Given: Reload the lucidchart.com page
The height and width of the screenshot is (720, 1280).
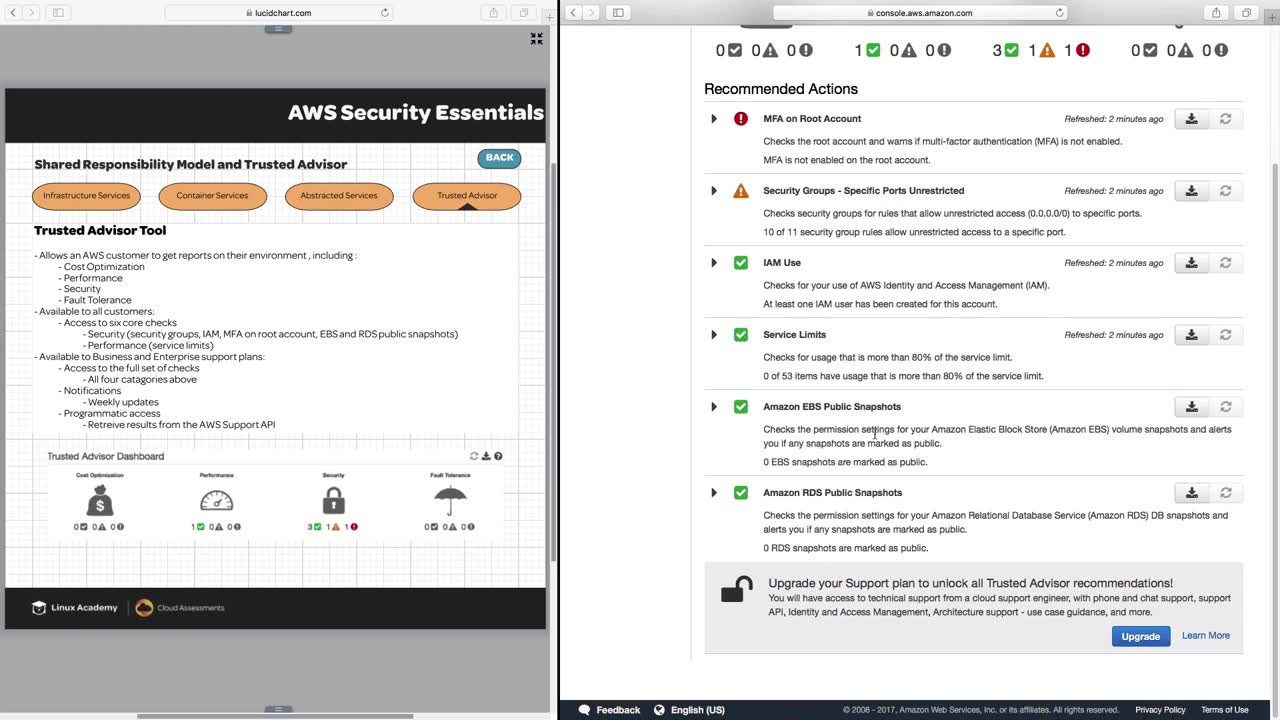Looking at the screenshot, I should tap(385, 13).
